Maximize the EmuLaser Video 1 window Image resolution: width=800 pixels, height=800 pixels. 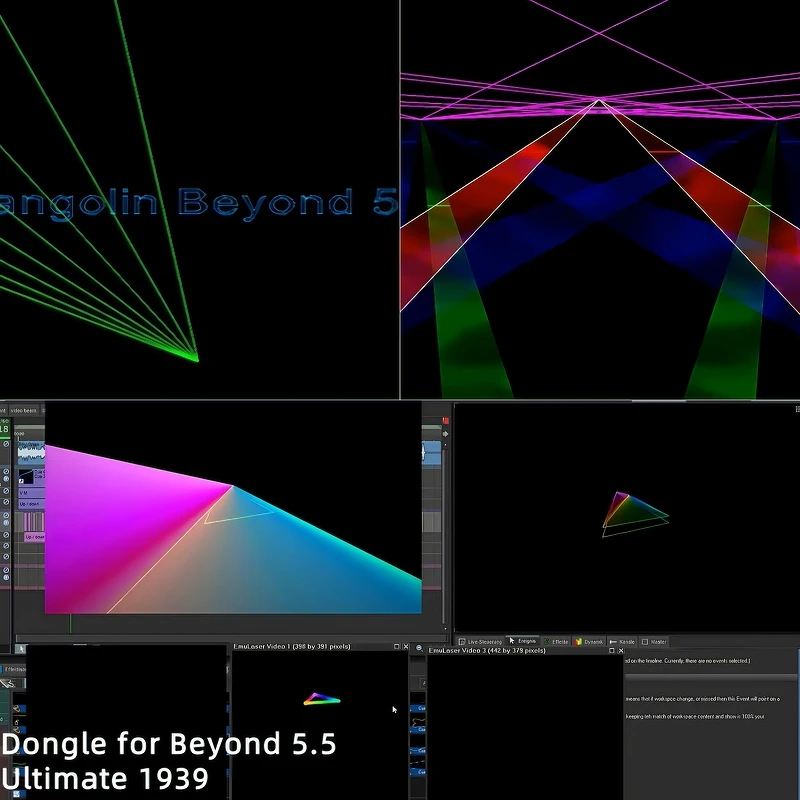coord(397,648)
